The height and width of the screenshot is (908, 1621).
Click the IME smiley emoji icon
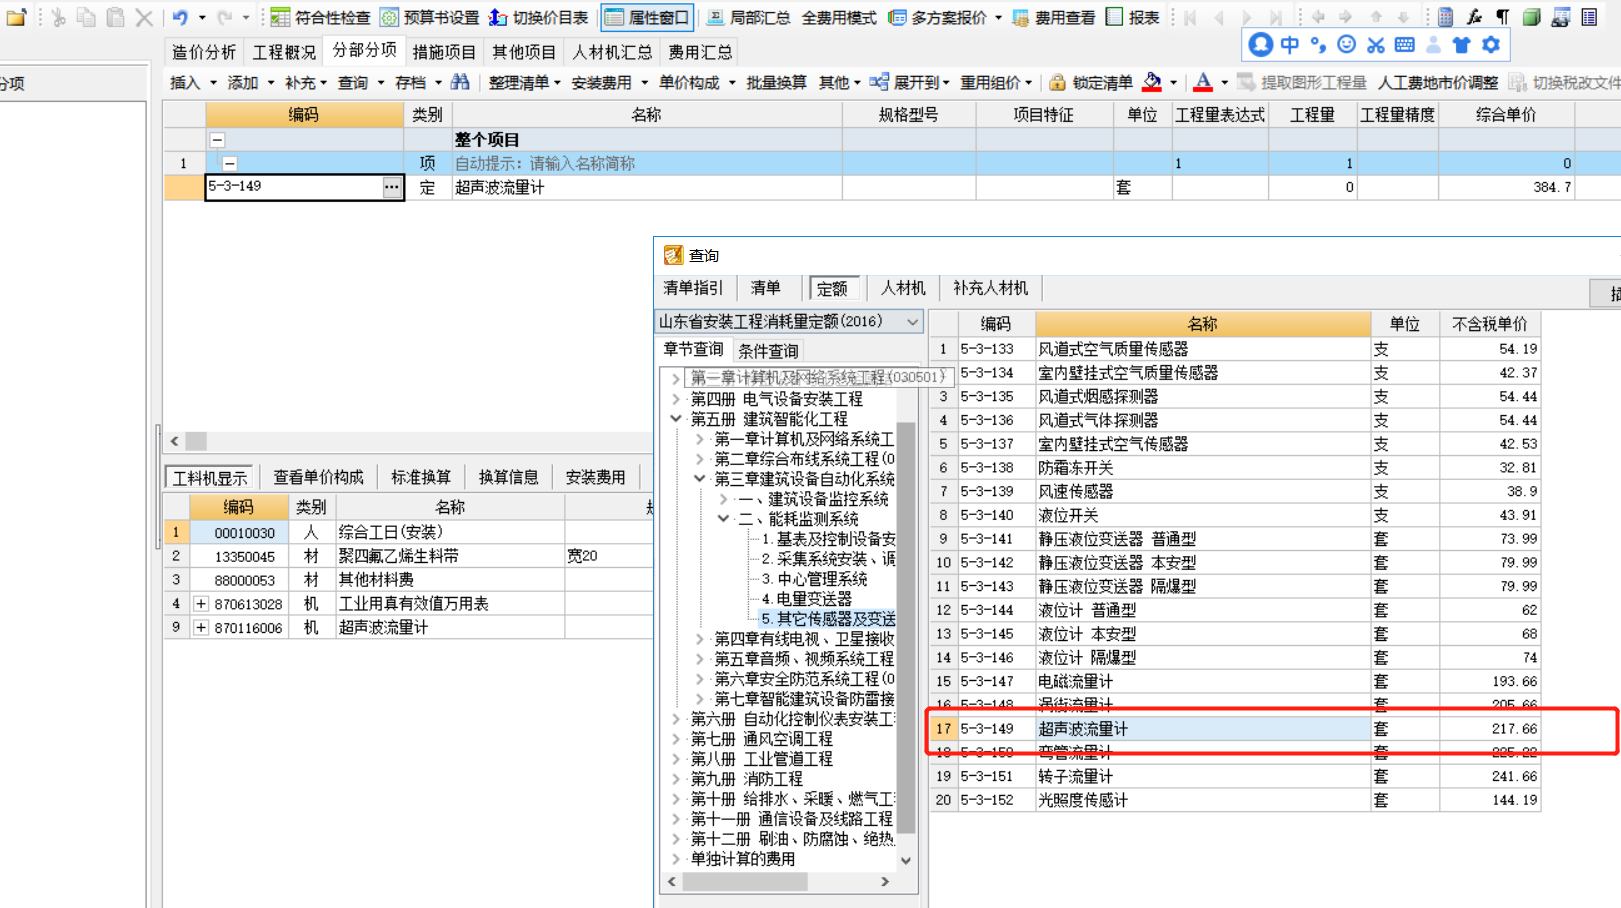[1347, 45]
